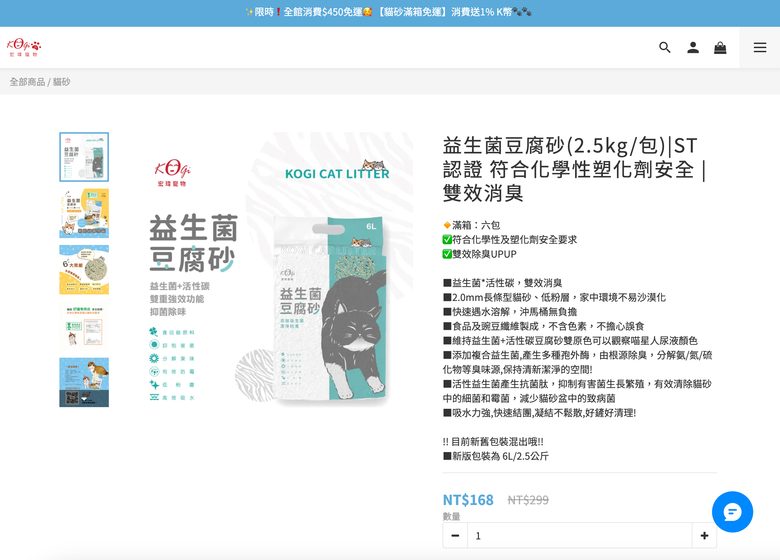
Task: Select third thumbnail showing litter granules
Action: tap(84, 270)
